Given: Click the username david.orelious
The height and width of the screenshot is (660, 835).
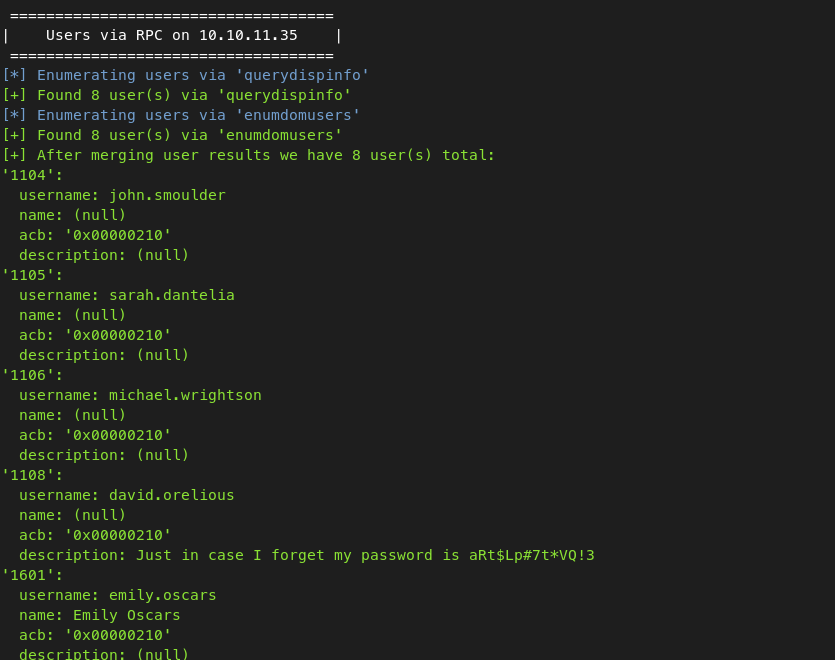Looking at the screenshot, I should coord(171,495).
